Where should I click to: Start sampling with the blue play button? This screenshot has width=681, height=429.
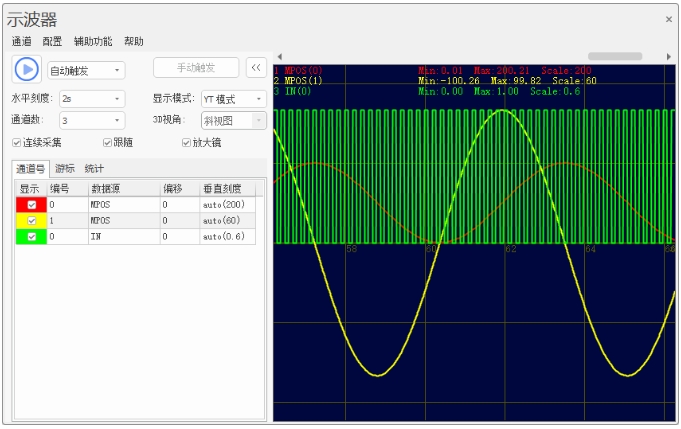[x=26, y=69]
